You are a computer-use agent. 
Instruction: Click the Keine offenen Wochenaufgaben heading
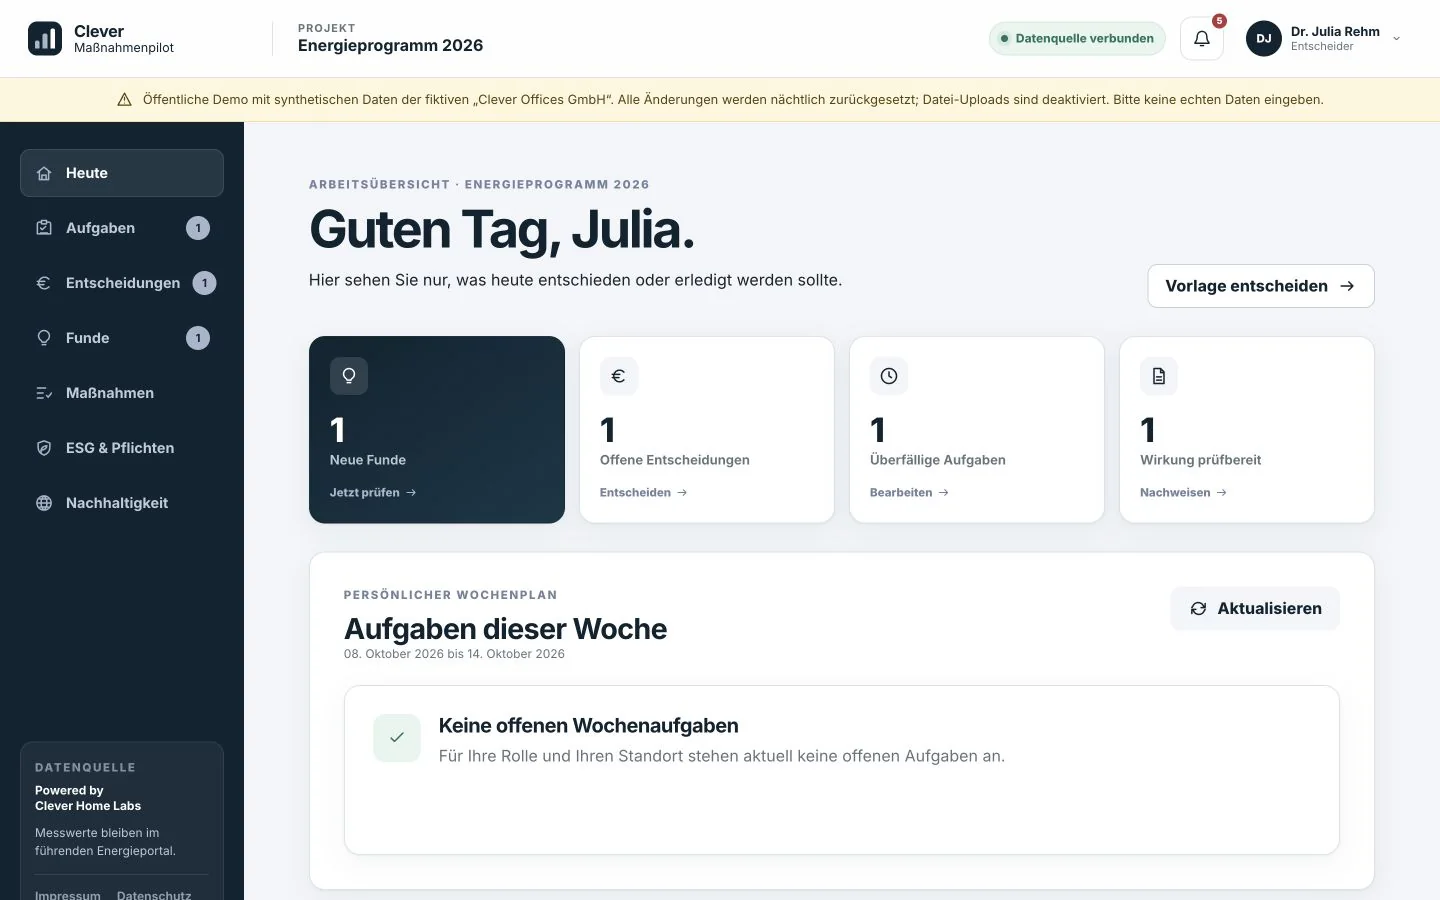click(x=589, y=726)
